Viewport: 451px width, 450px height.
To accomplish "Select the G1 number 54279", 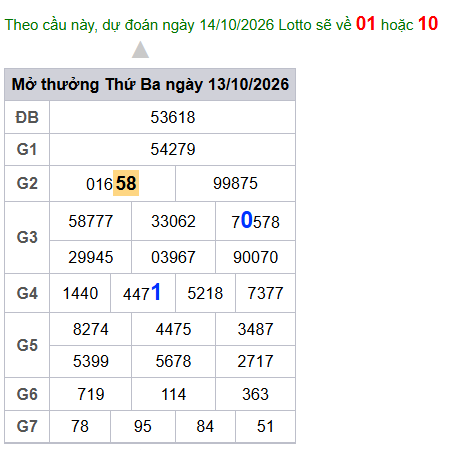I will pyautogui.click(x=173, y=149).
